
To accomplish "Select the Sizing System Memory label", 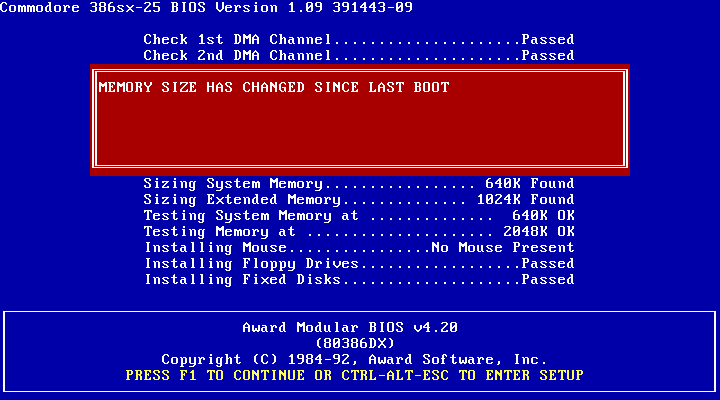I will click(233, 184).
